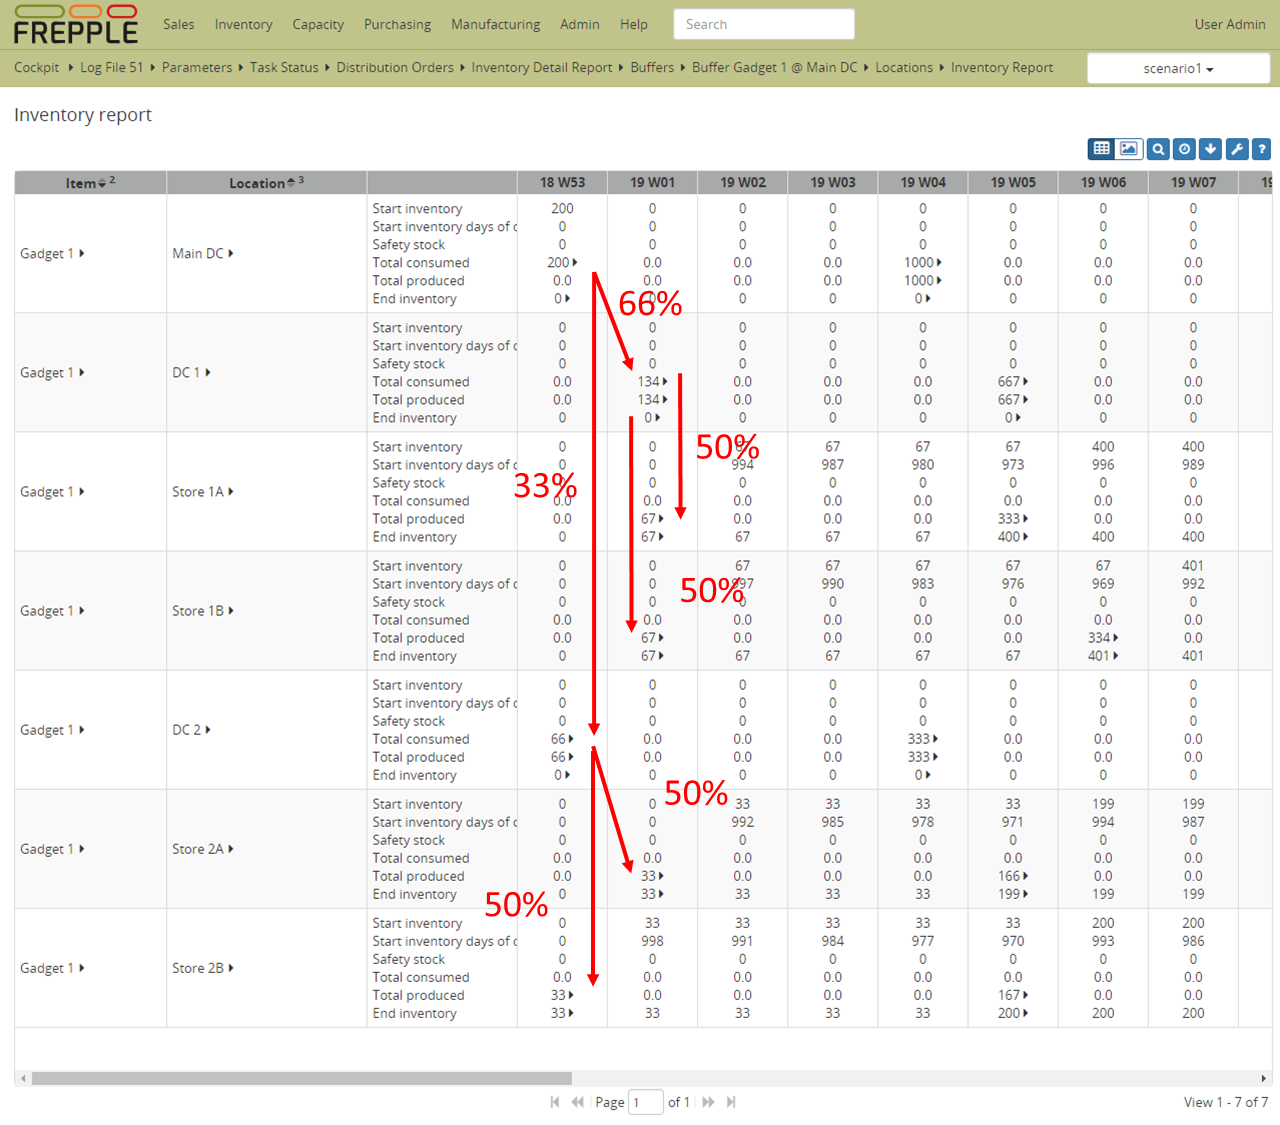This screenshot has width=1280, height=1125.
Task: Expand the arrow next to Main DC
Action: [231, 254]
